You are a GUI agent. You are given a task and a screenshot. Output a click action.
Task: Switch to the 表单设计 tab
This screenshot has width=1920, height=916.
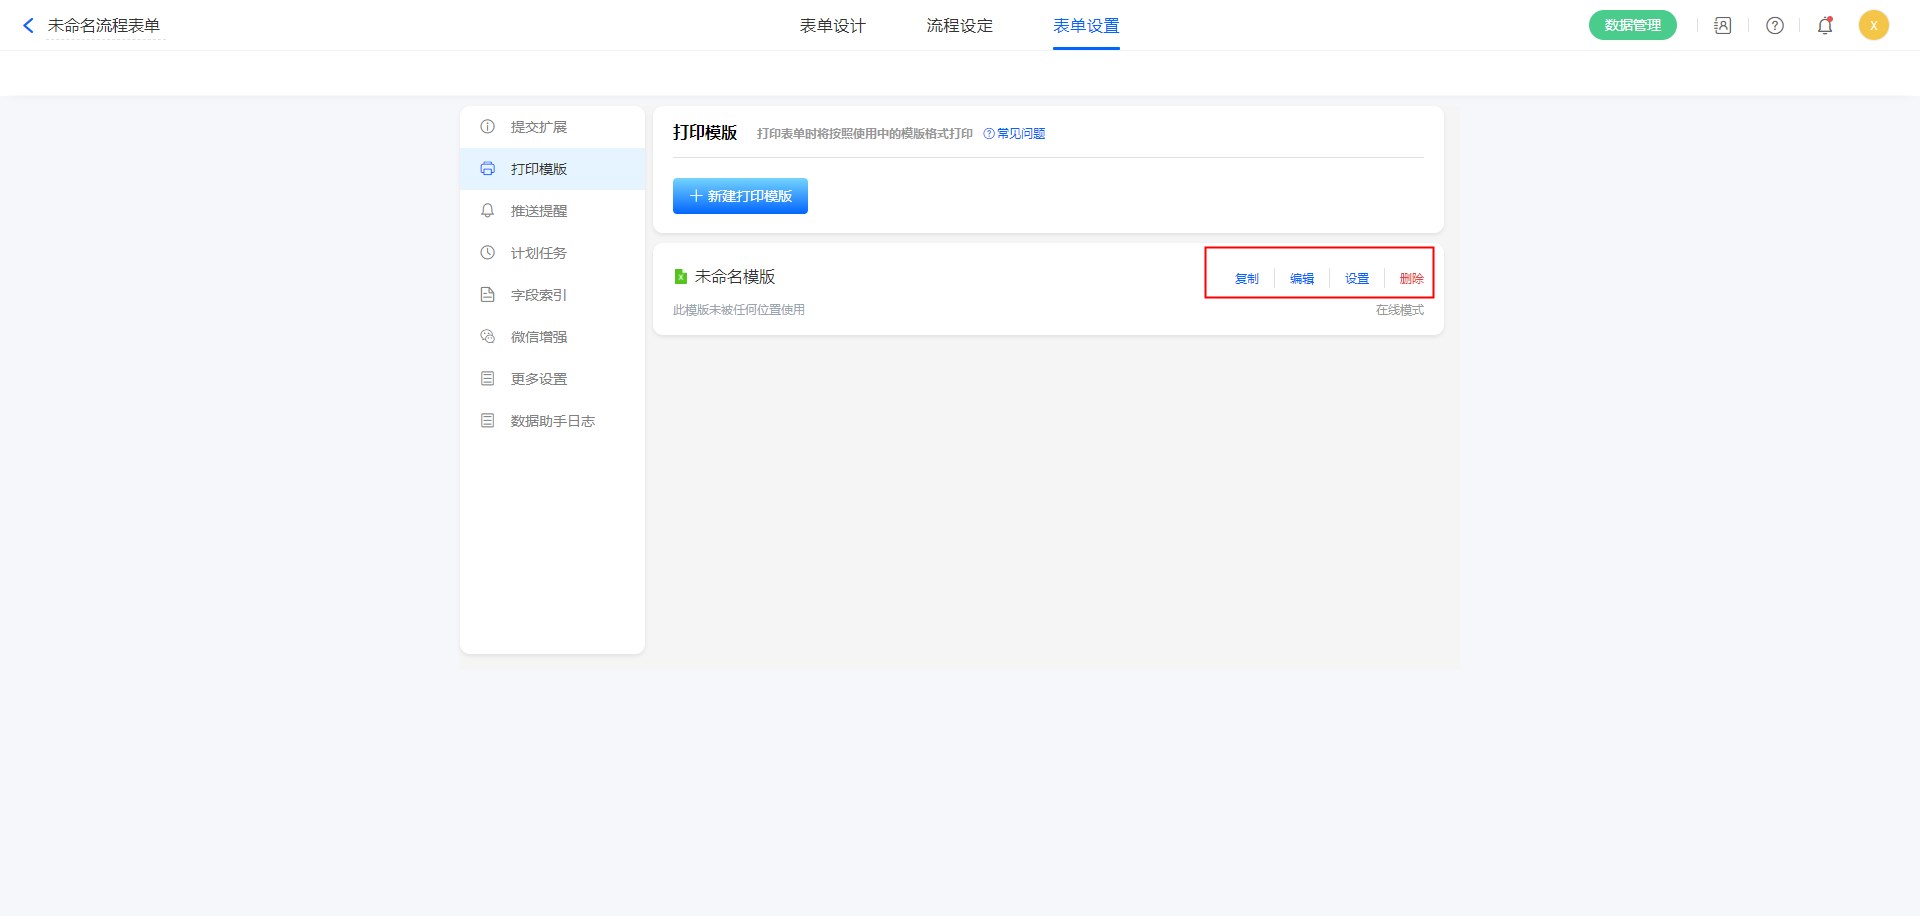click(x=832, y=26)
